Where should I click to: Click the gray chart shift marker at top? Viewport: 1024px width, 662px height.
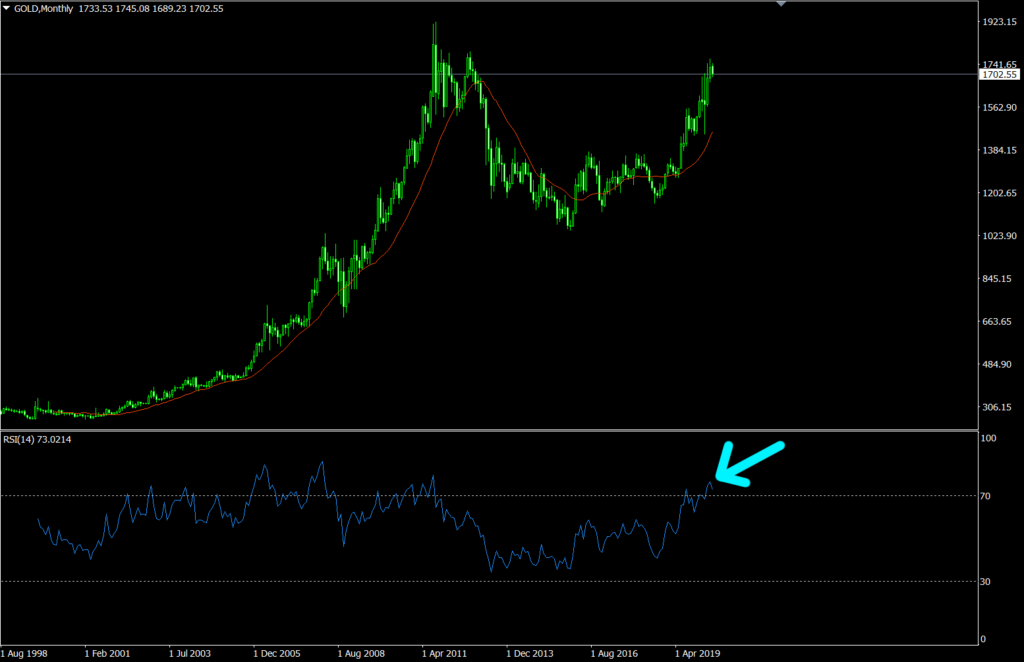pyautogui.click(x=781, y=4)
